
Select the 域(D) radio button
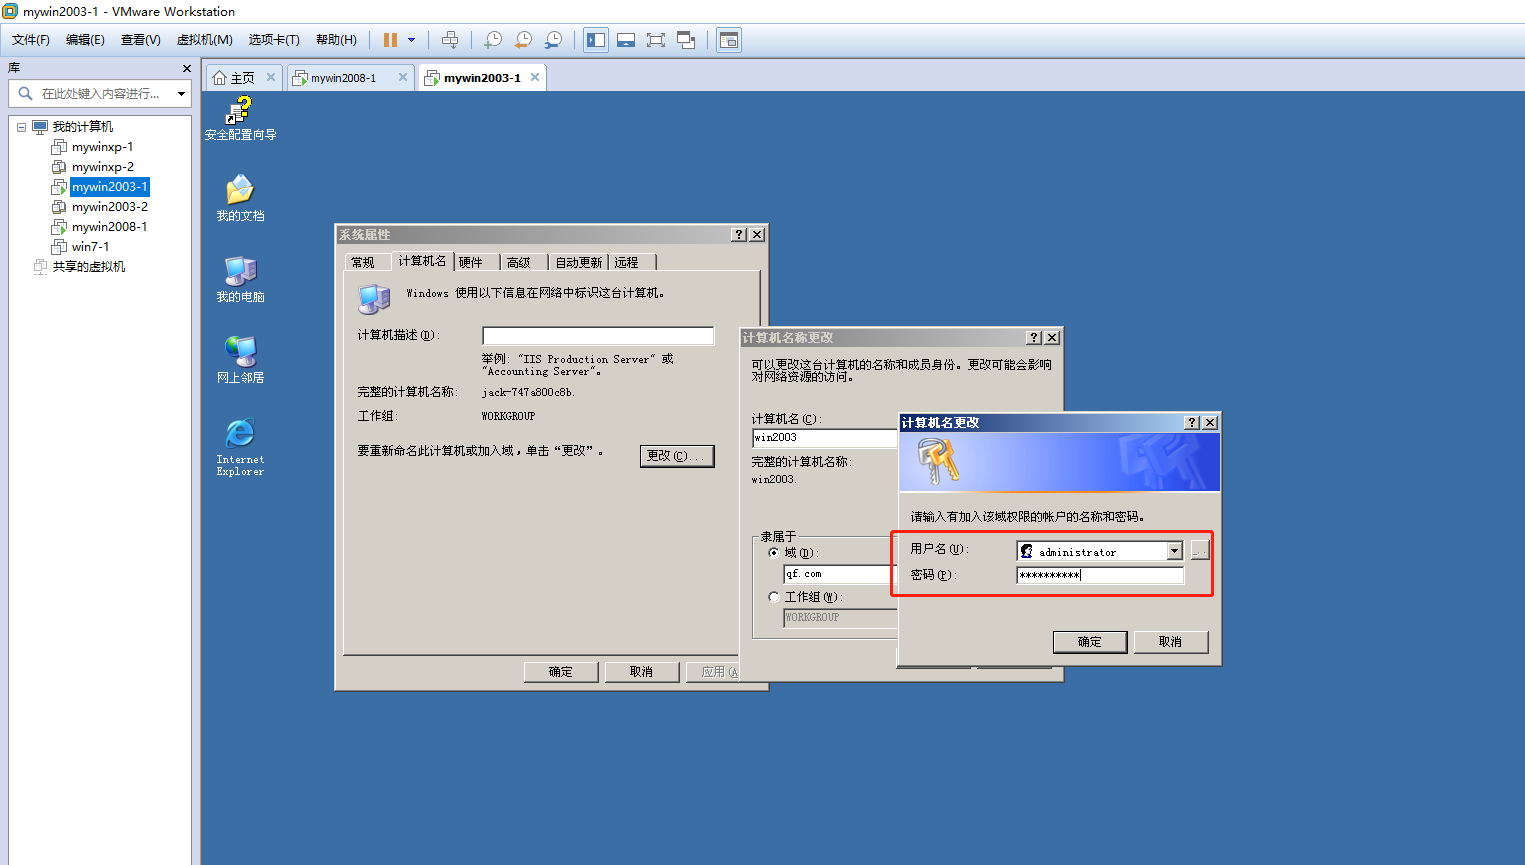pyautogui.click(x=774, y=553)
